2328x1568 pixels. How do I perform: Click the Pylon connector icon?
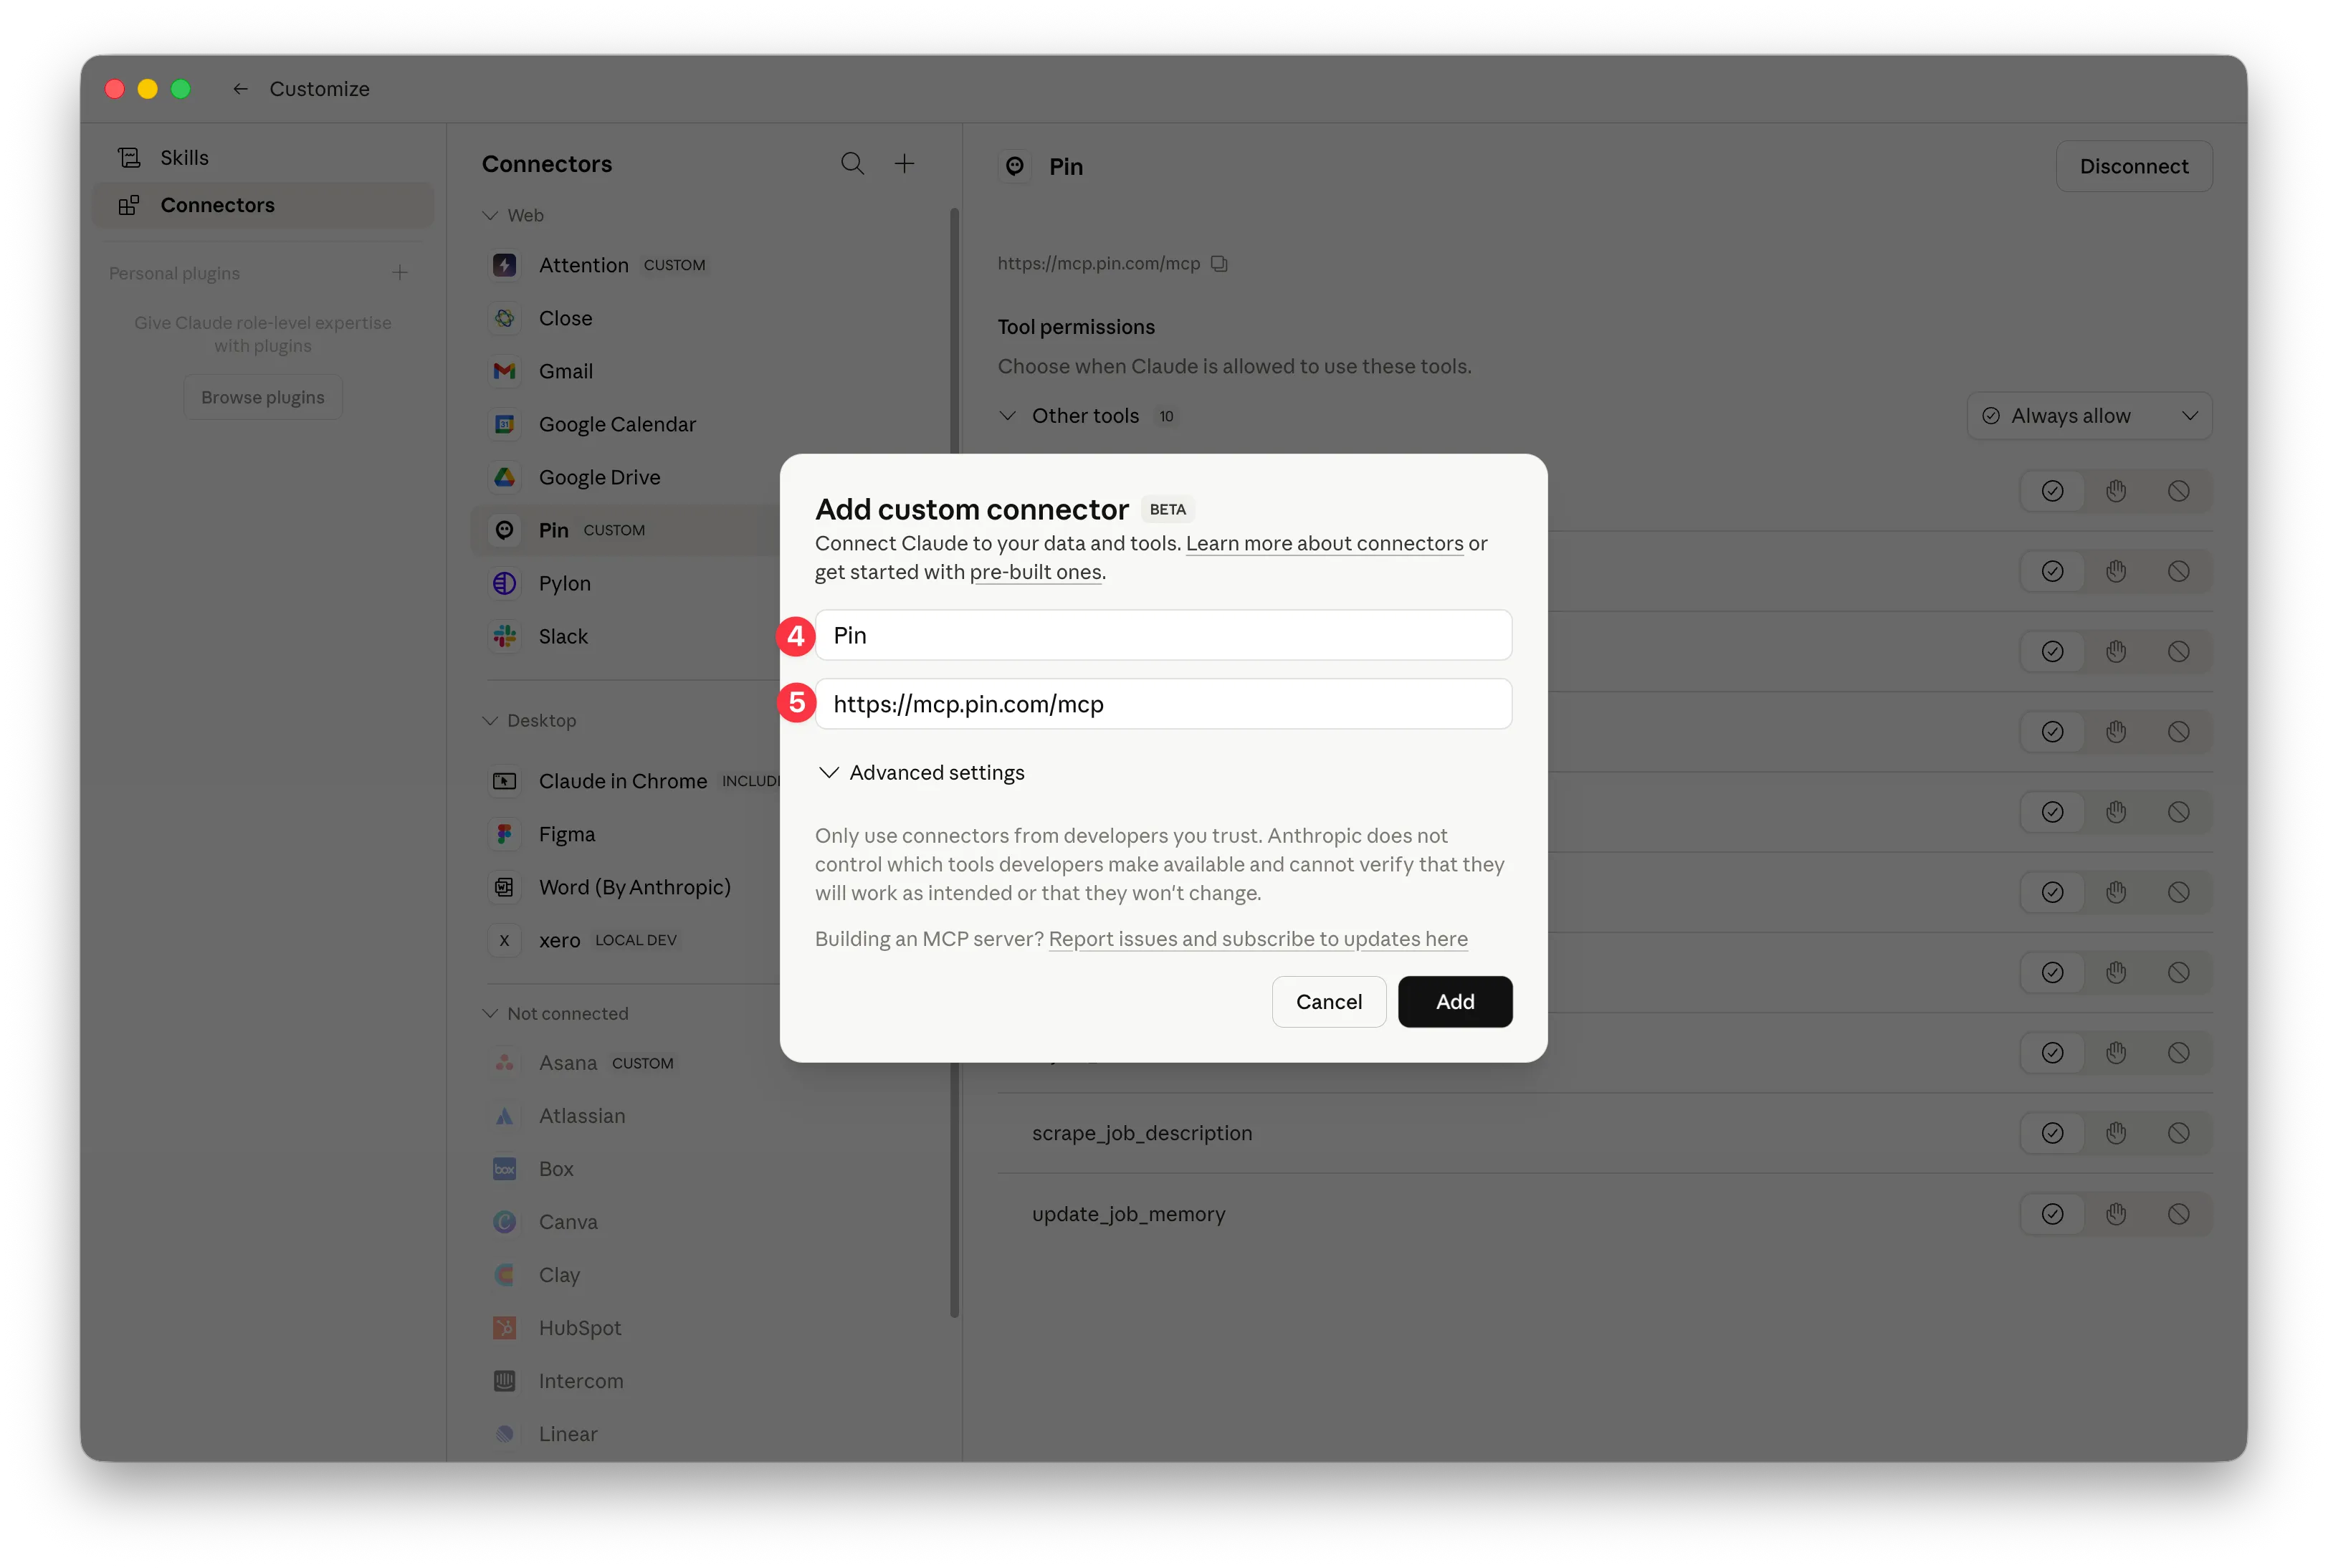505,583
